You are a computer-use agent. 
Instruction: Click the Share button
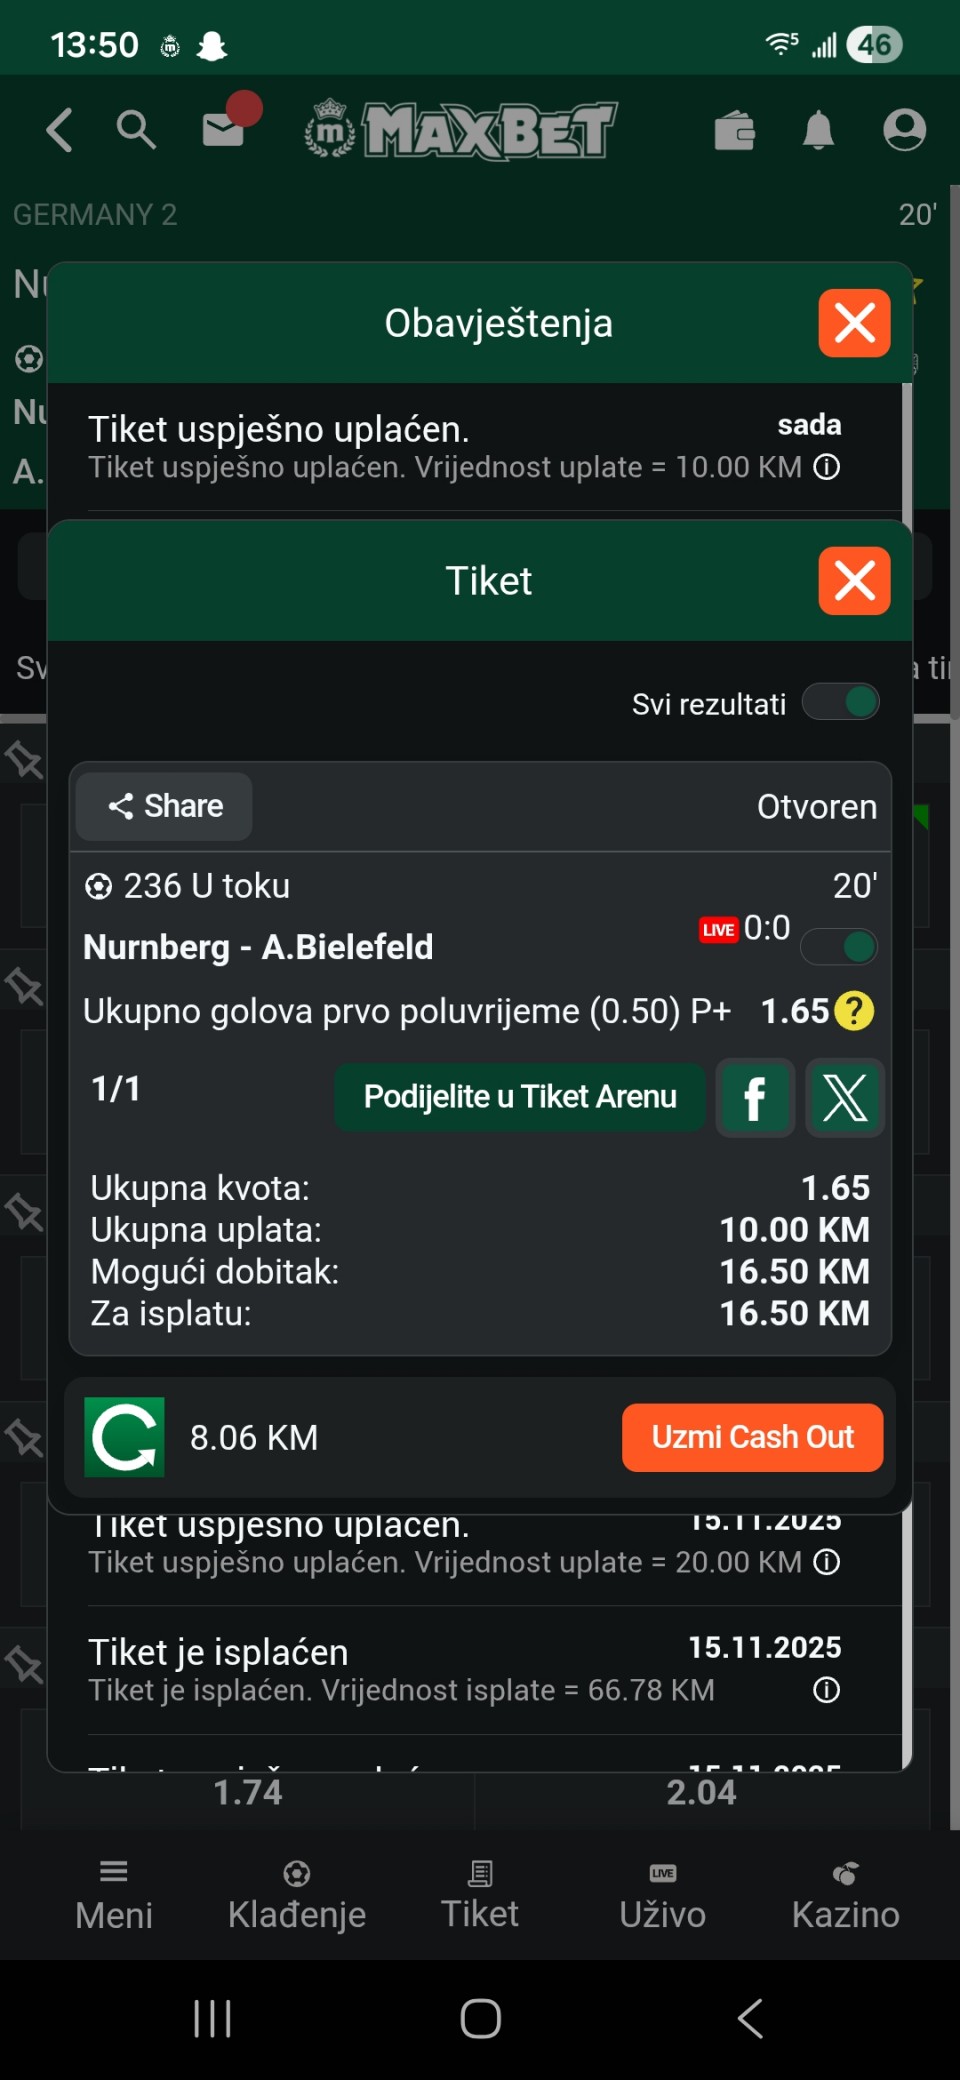pos(165,806)
